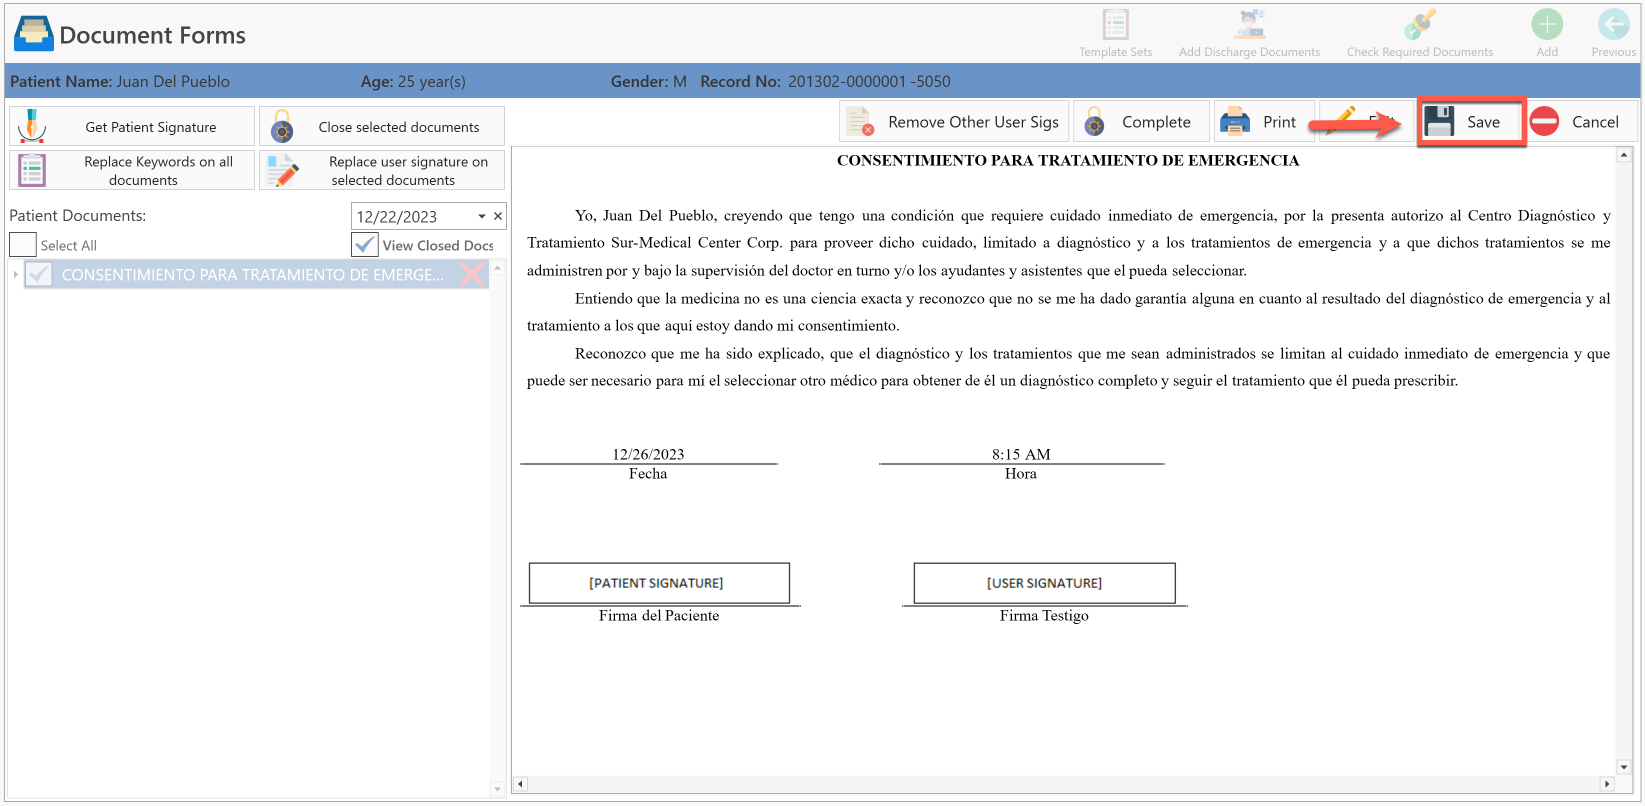Click document list scroll down arrow
Image resolution: width=1645 pixels, height=806 pixels.
(x=497, y=789)
